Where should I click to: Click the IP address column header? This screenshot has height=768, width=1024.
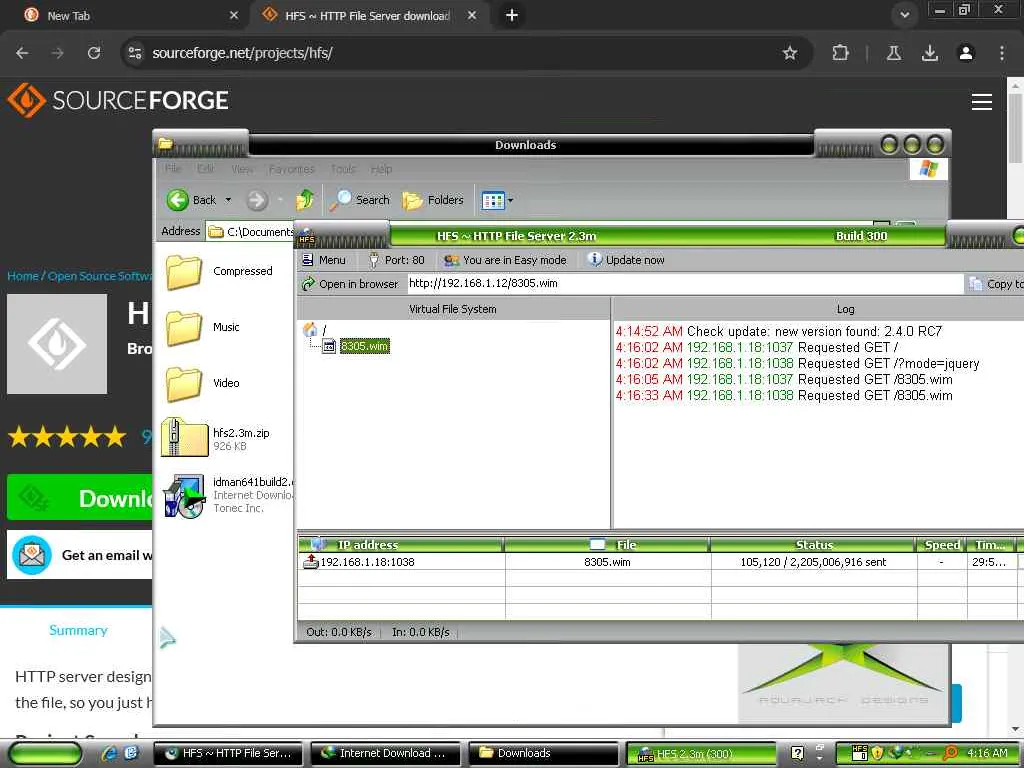click(401, 545)
